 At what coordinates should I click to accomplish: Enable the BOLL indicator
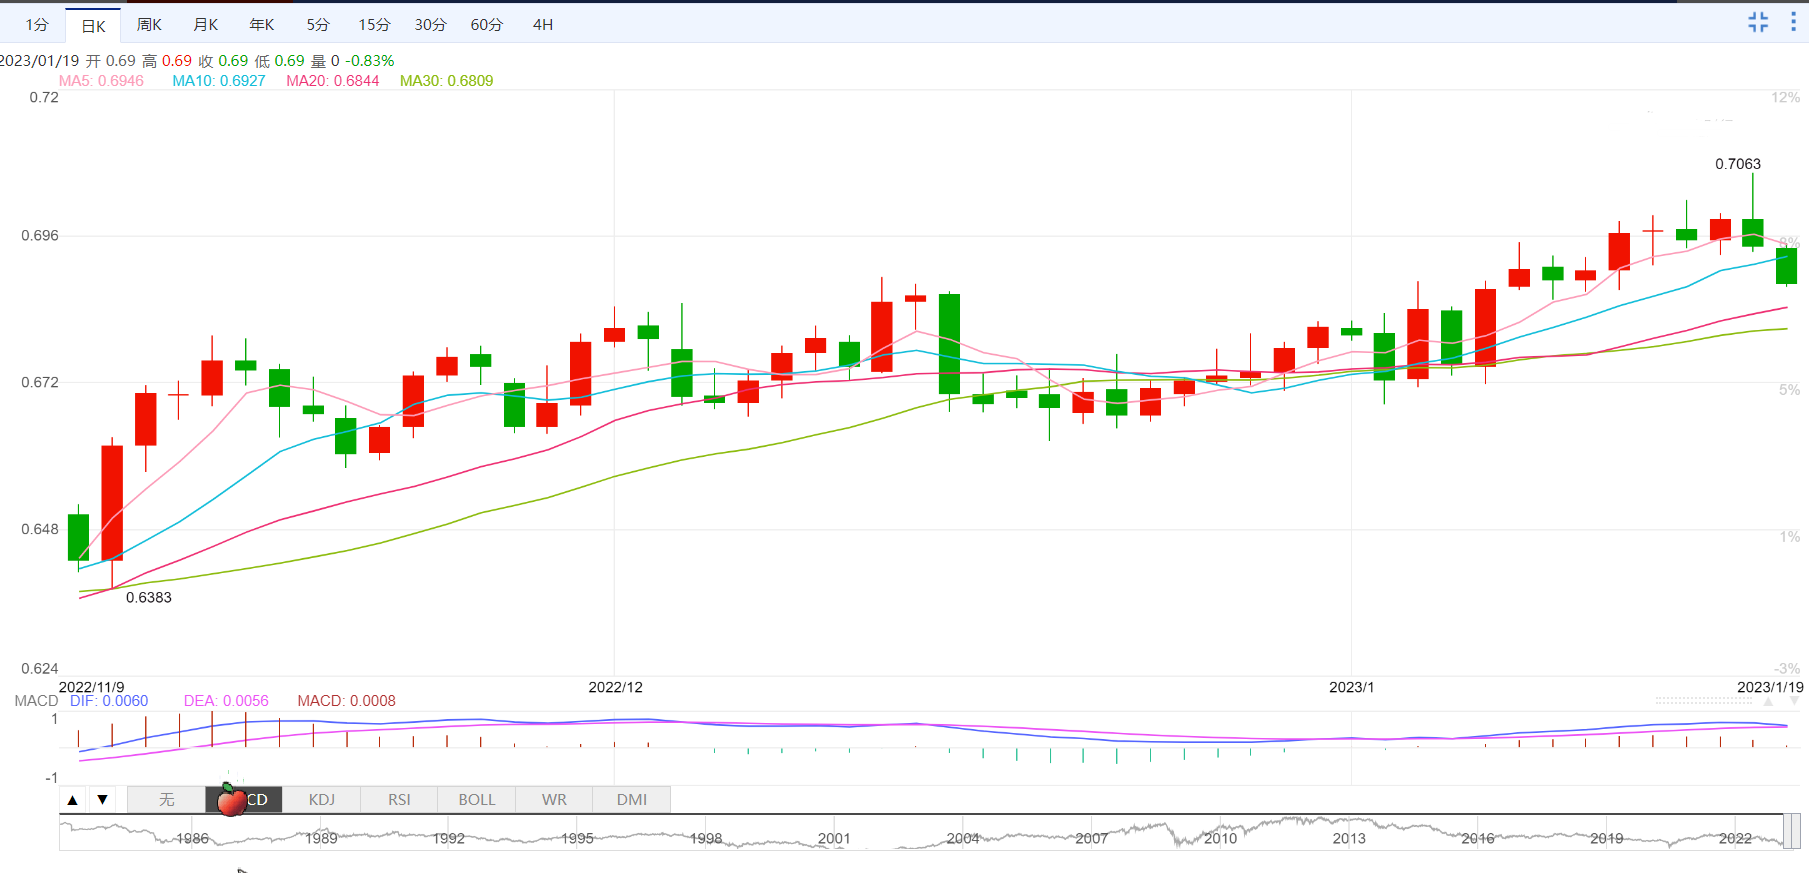(x=477, y=800)
